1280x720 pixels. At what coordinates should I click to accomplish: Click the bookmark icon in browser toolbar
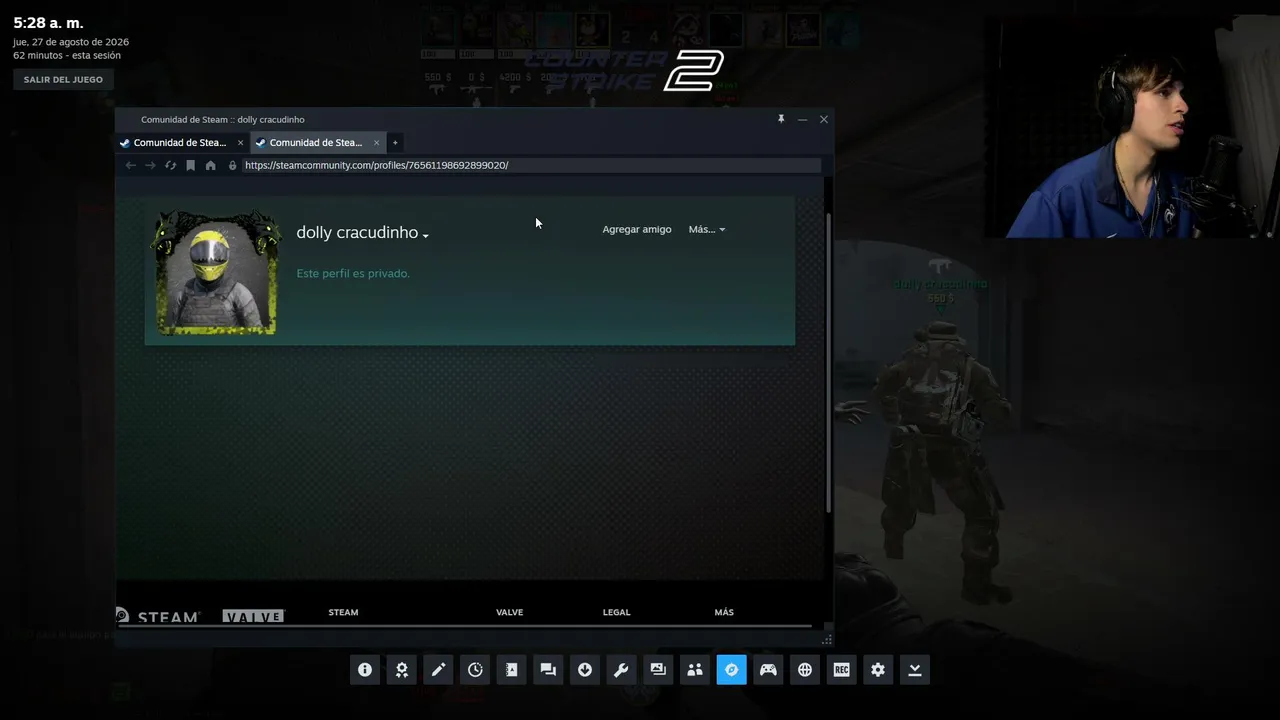coord(190,165)
